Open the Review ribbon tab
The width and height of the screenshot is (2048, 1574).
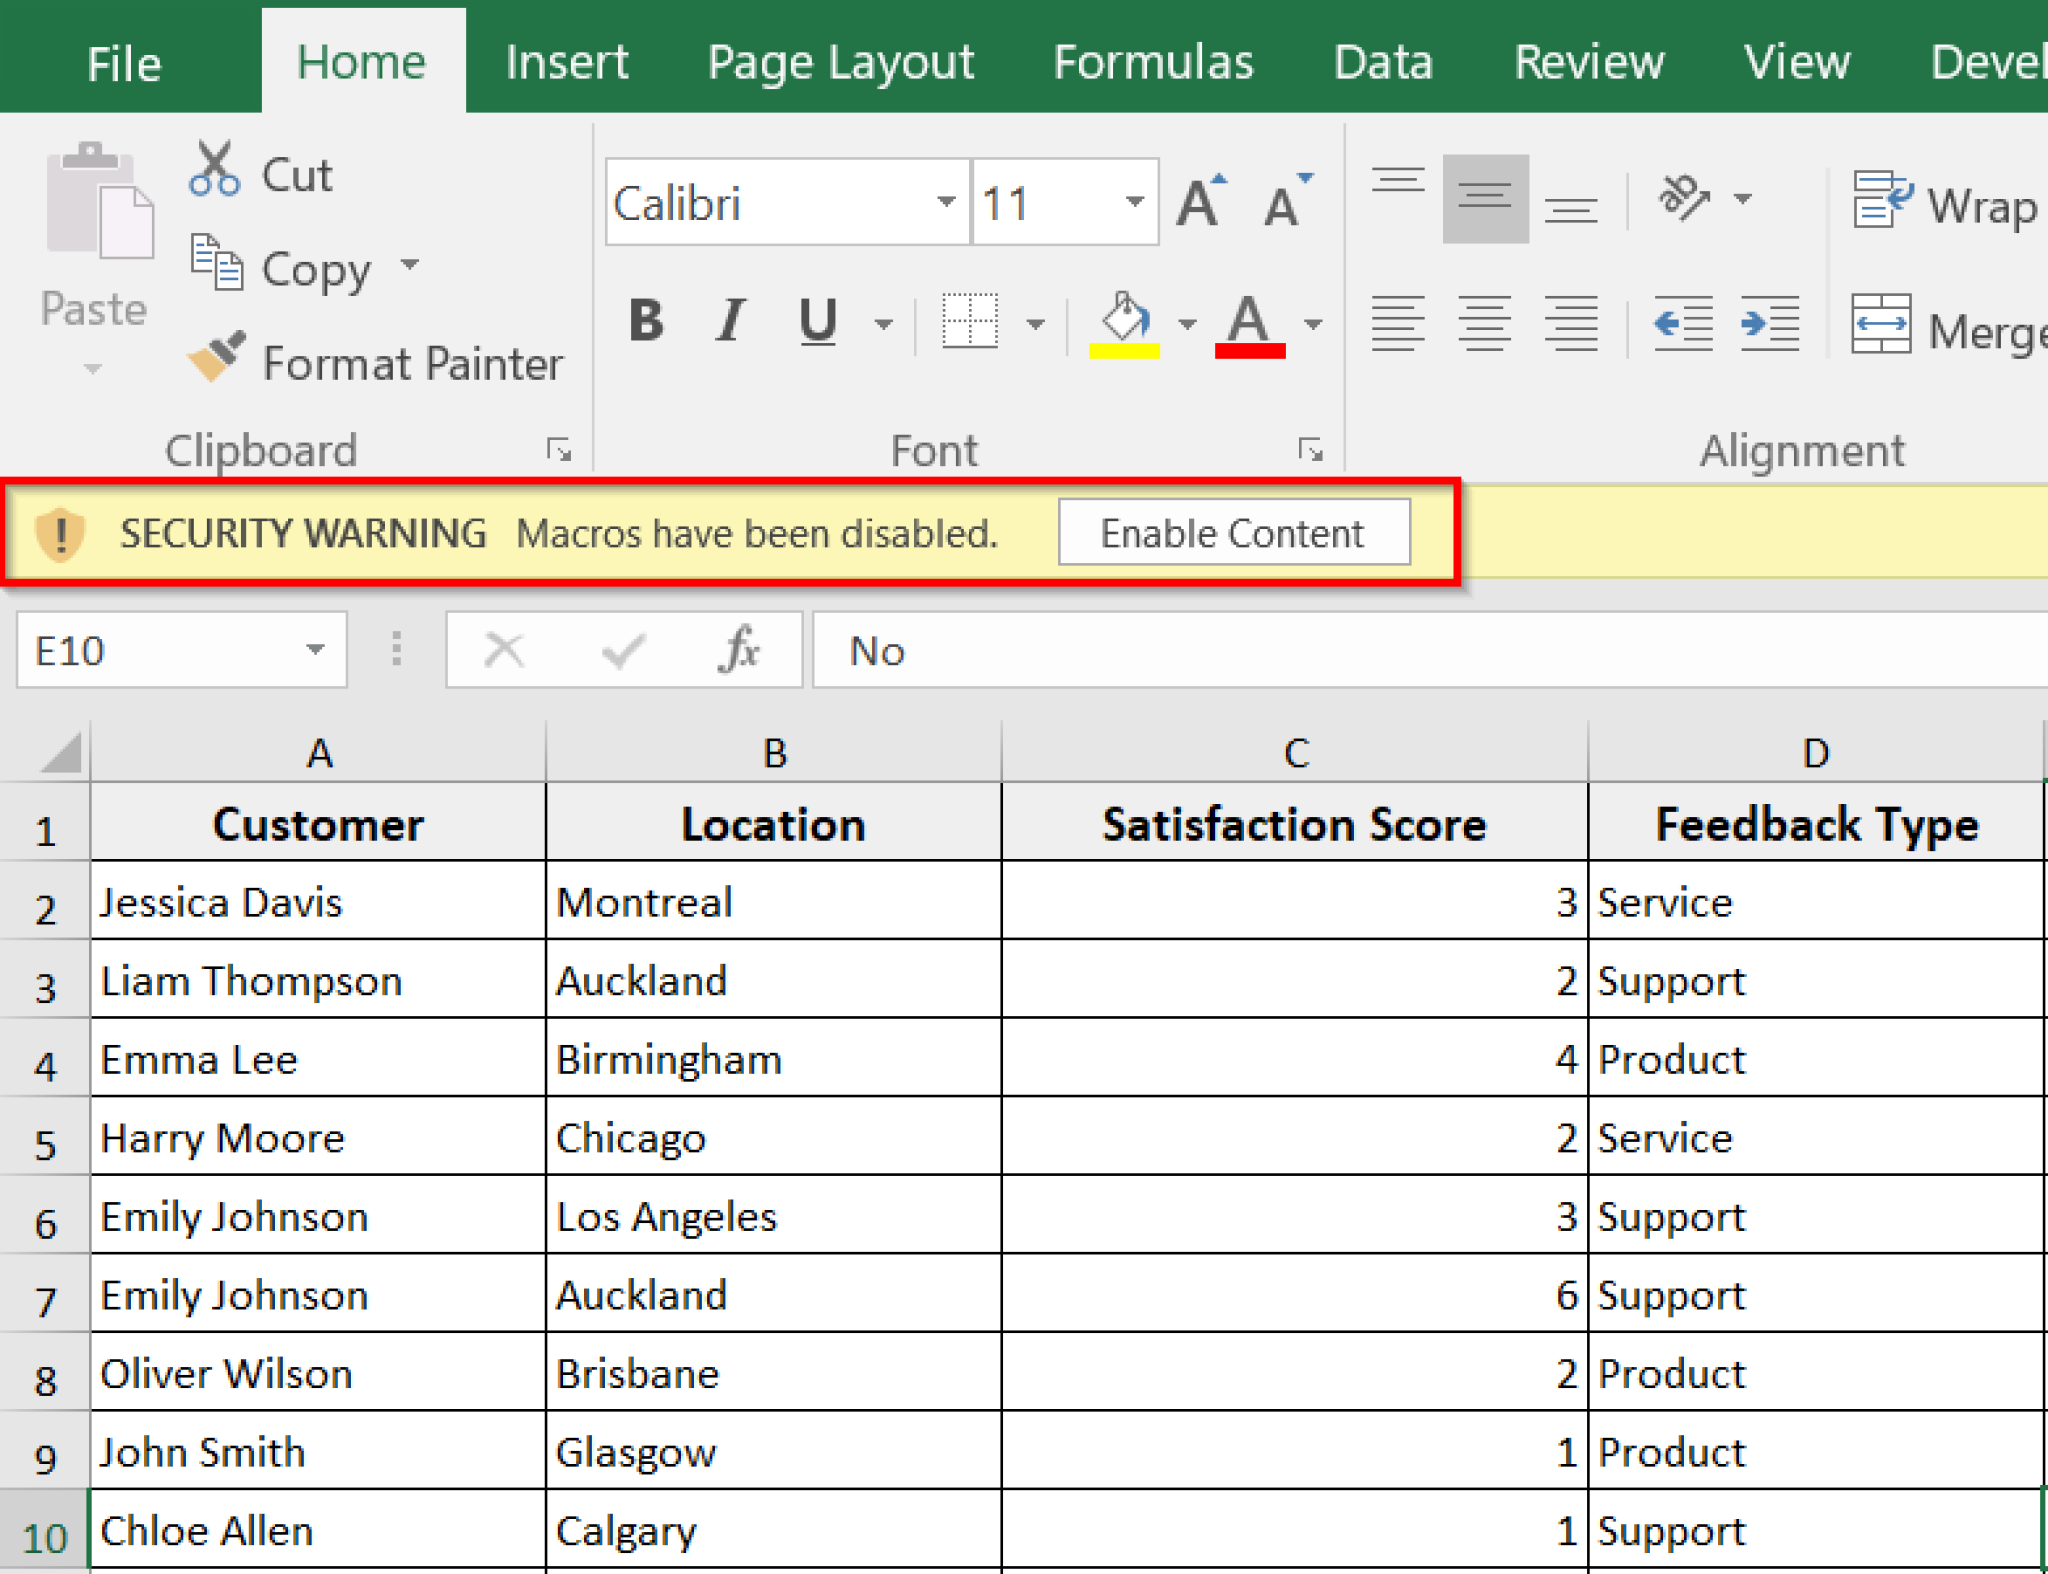(1588, 62)
